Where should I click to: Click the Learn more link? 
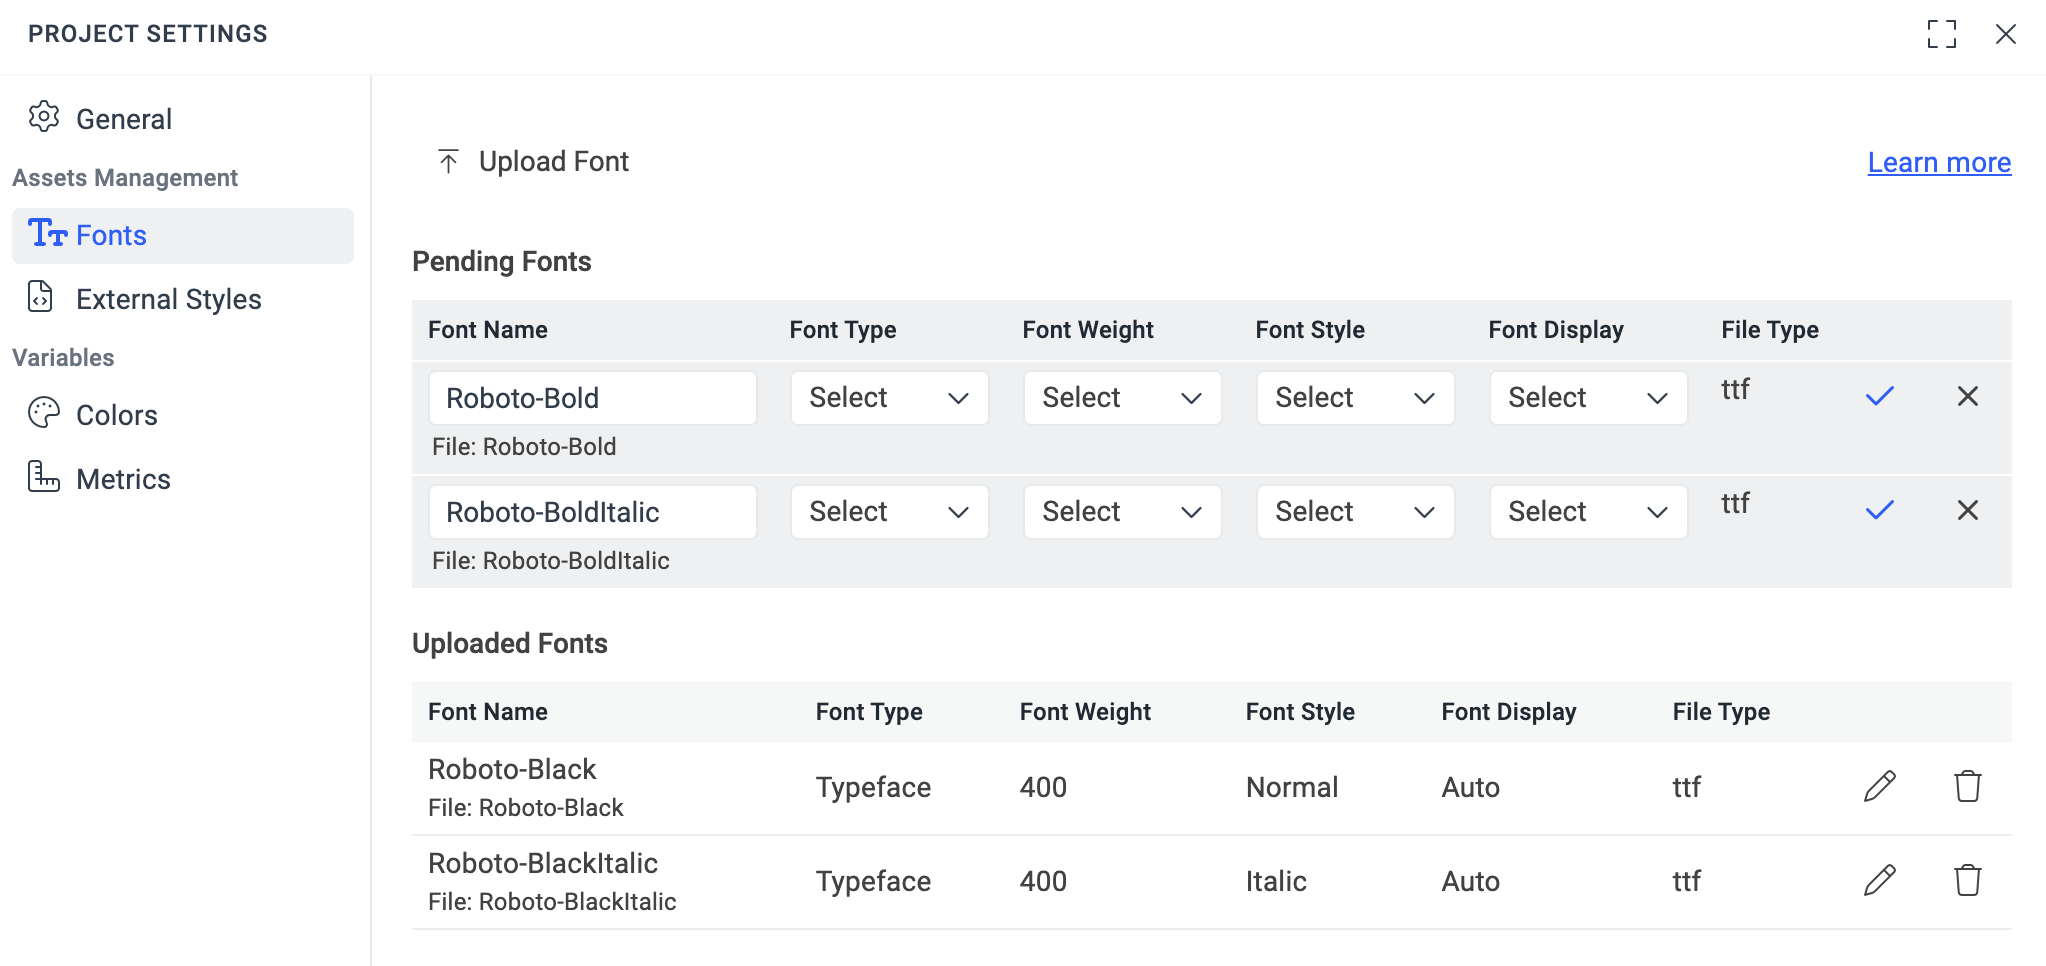click(x=1938, y=161)
